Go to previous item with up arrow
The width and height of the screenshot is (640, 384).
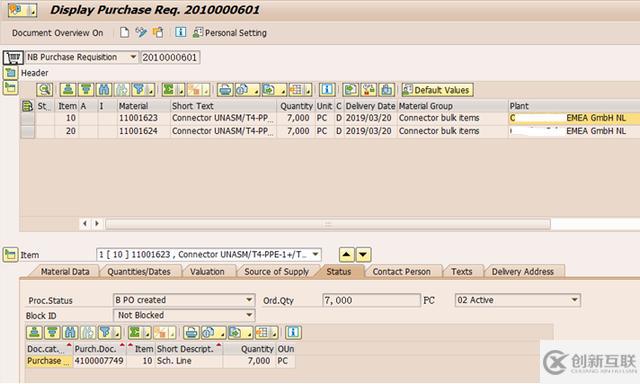347,255
